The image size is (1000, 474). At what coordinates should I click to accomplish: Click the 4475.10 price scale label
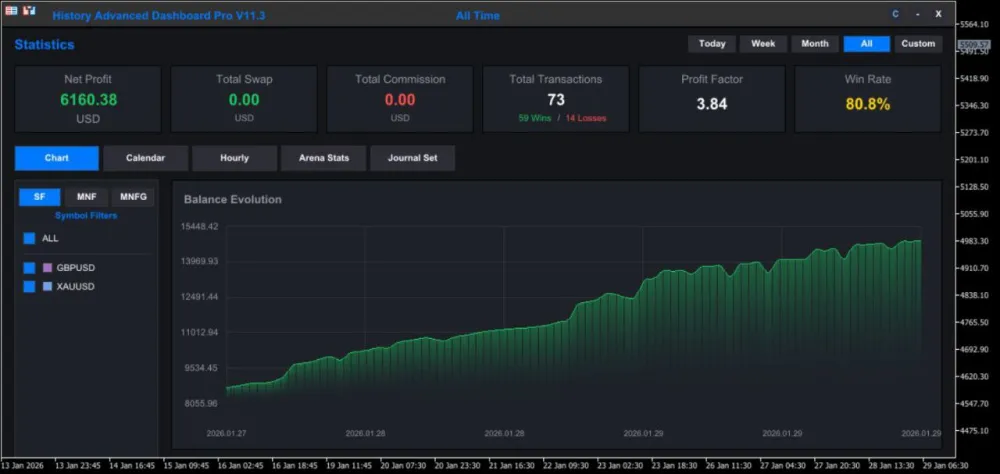pos(974,431)
